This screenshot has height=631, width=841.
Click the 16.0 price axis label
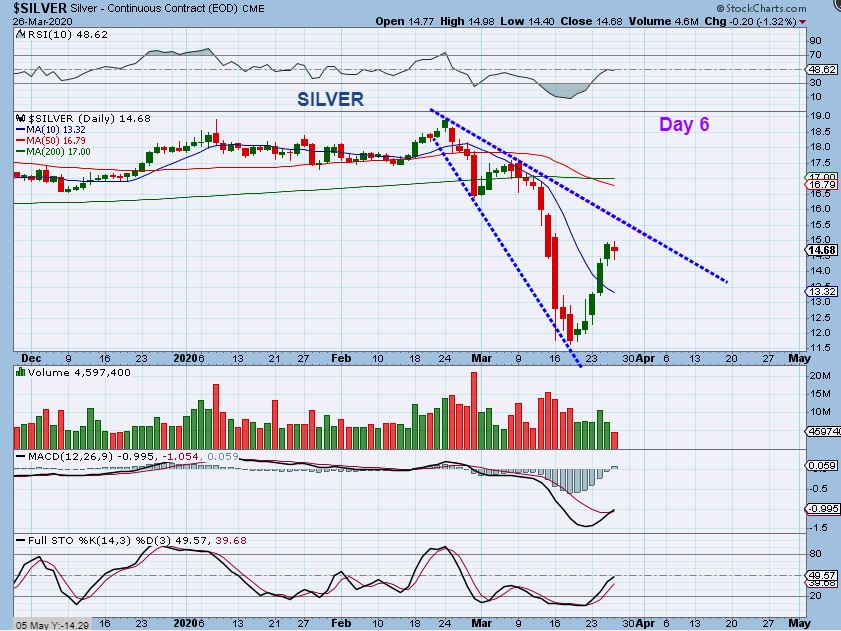[821, 209]
